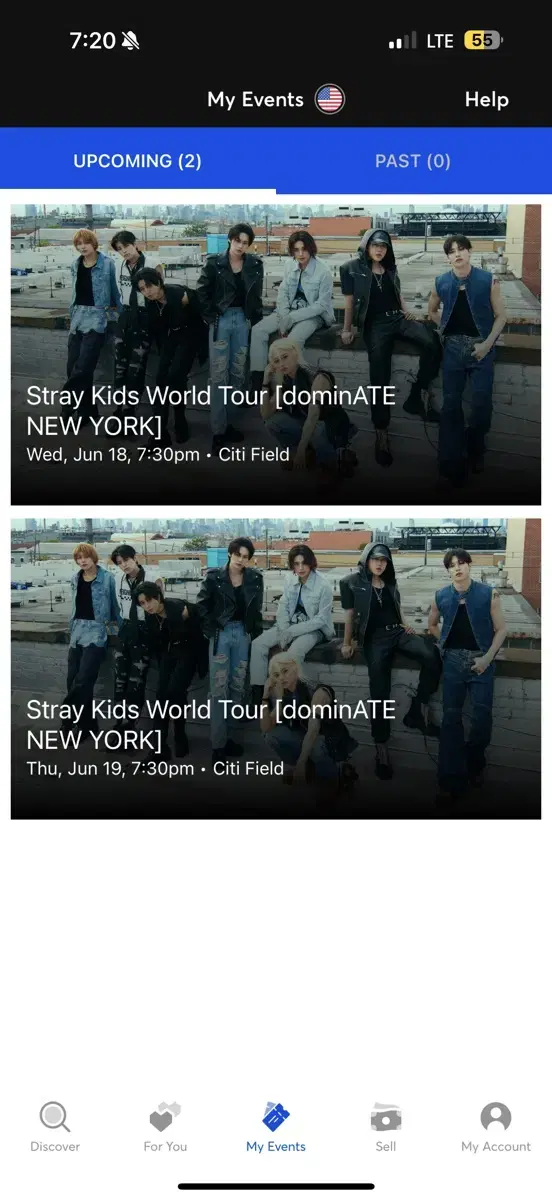Tap the Sell label in bottom navigation

point(386,1147)
